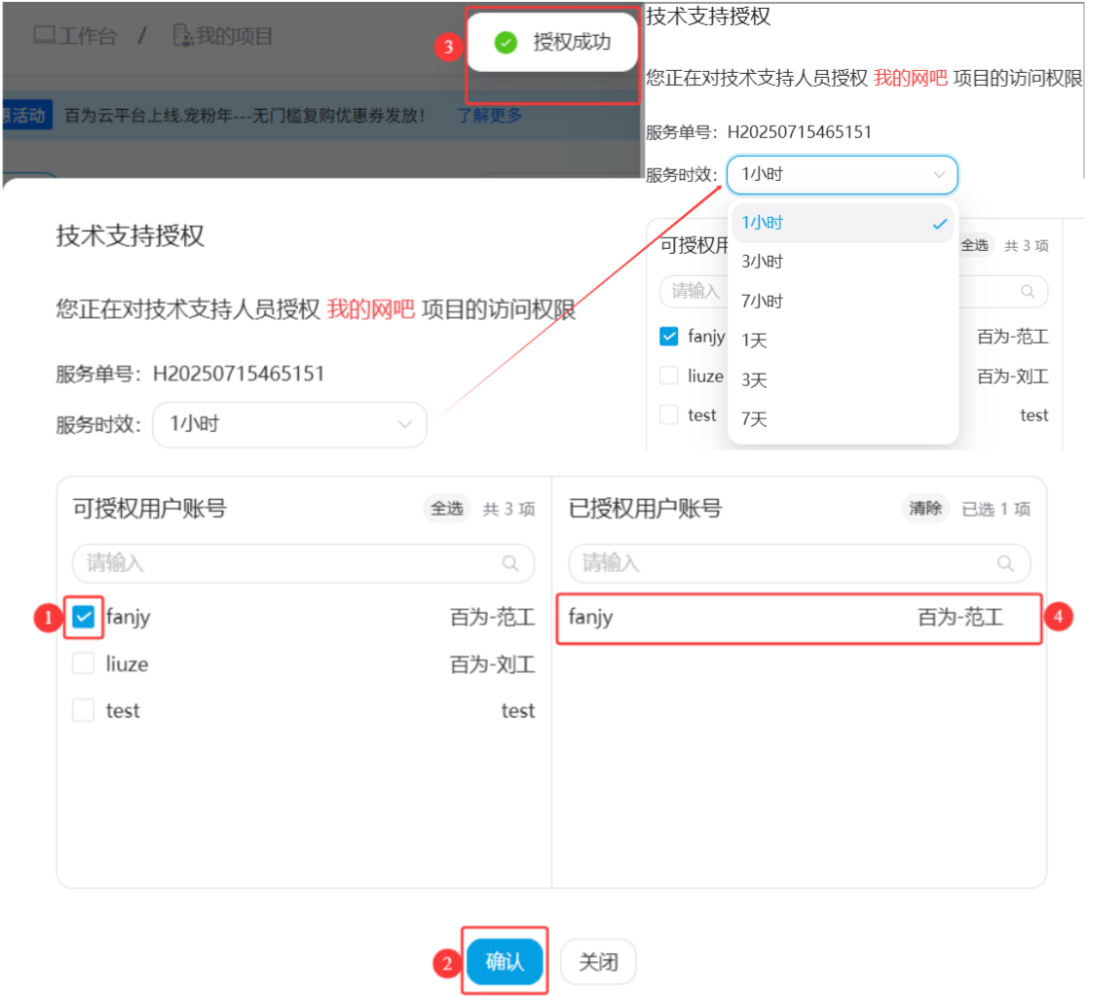1100x1001 pixels.
Task: Select 3小时 from the service duration list
Action: [762, 262]
